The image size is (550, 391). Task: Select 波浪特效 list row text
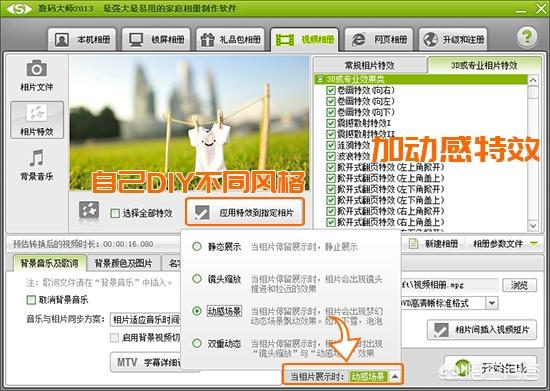[354, 156]
